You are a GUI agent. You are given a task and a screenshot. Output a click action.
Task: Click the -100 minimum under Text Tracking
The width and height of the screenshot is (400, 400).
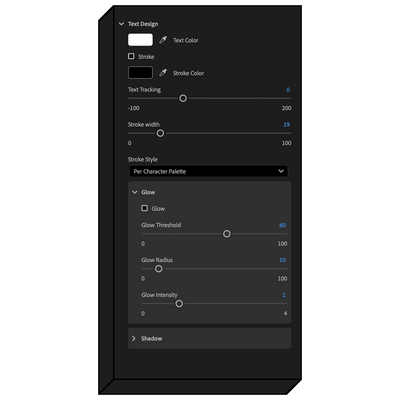click(x=134, y=108)
